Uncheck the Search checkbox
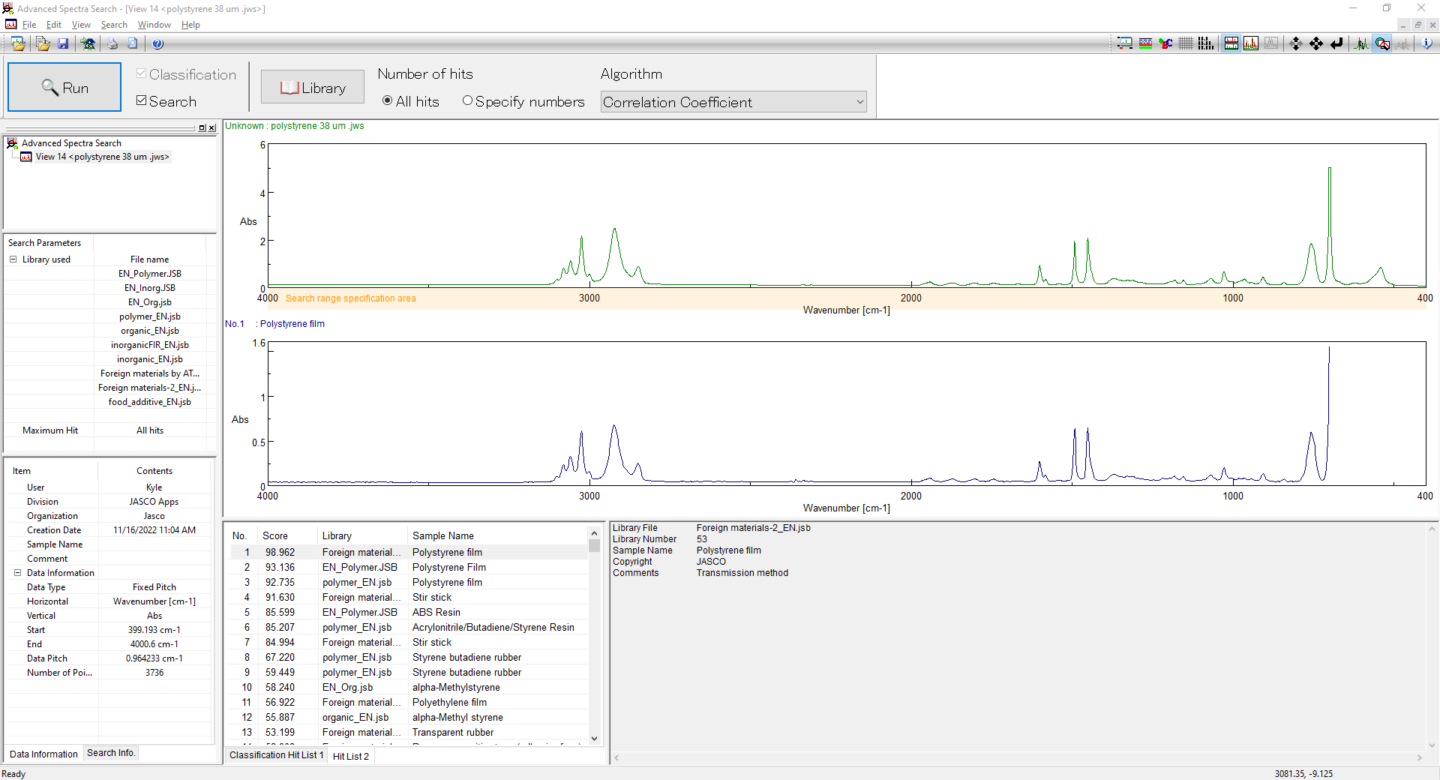 point(141,99)
